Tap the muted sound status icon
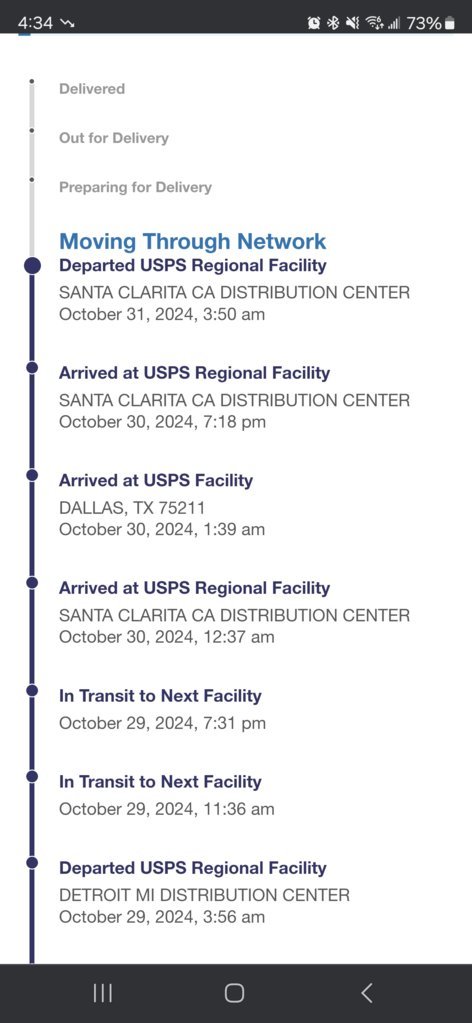Viewport: 472px width, 1023px height. (353, 23)
